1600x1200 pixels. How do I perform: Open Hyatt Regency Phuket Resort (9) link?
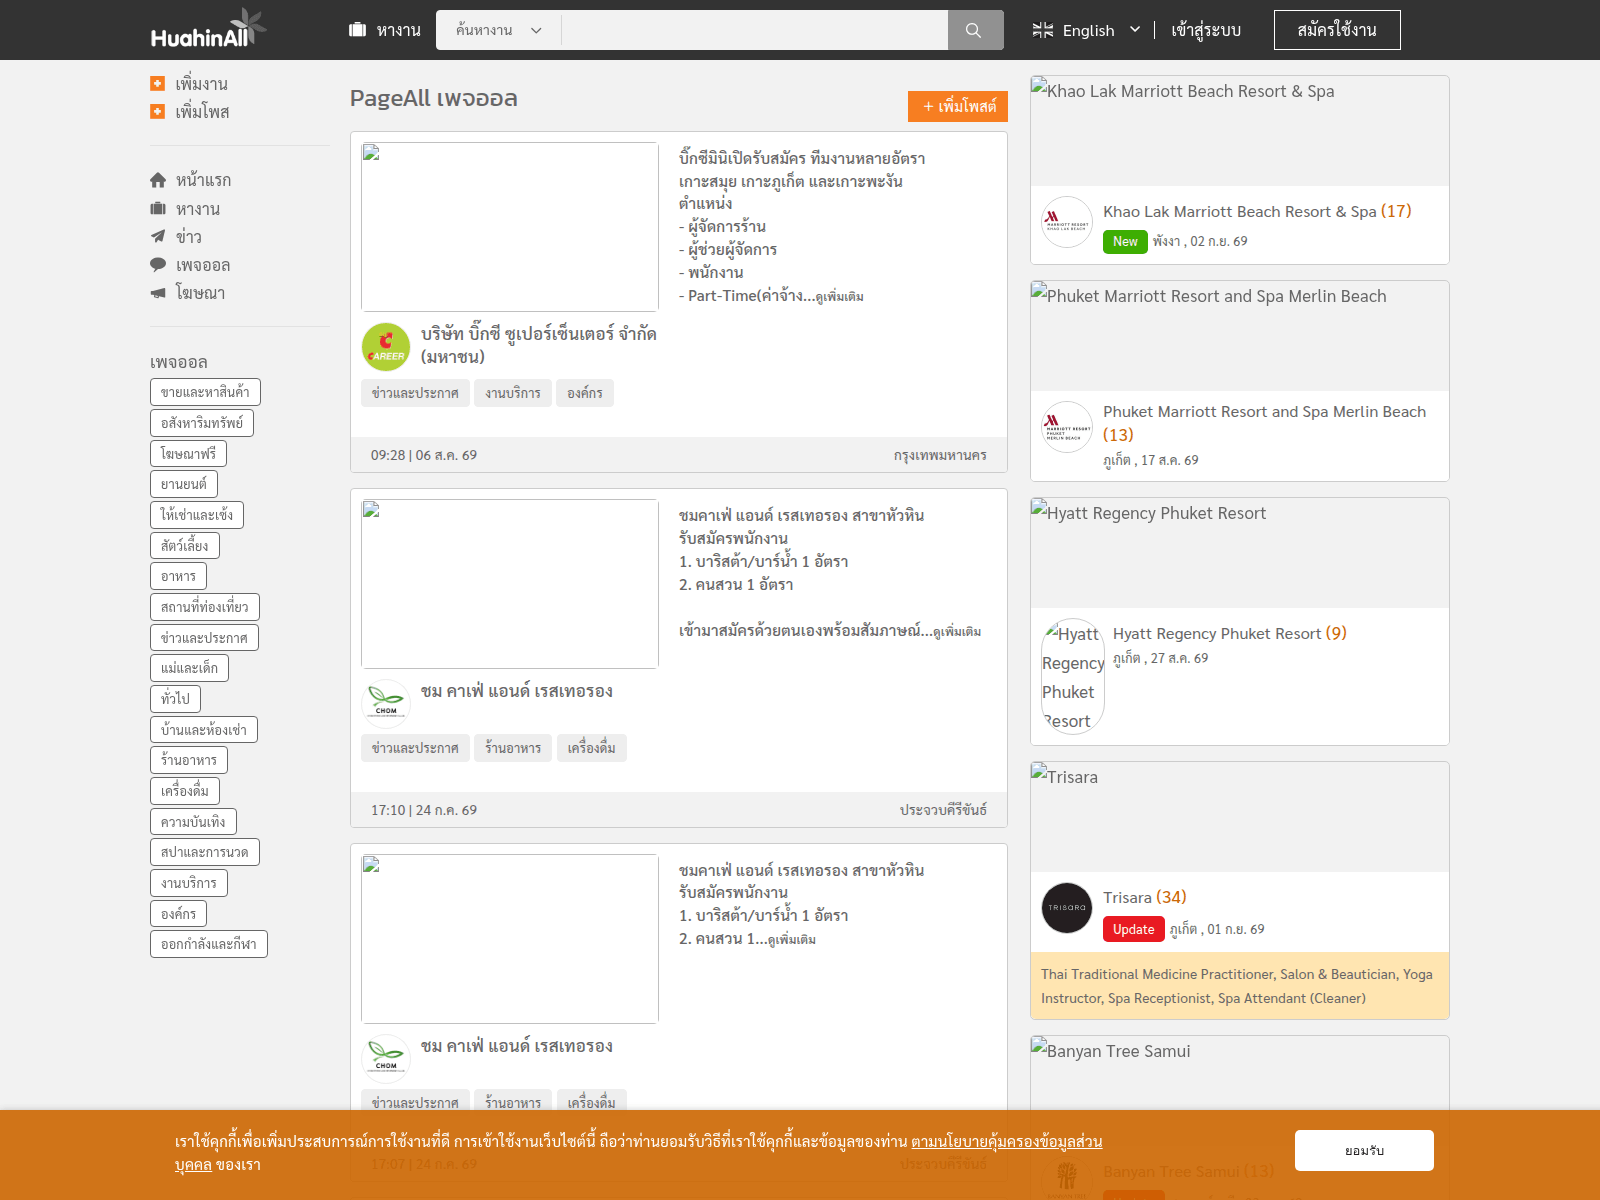(1230, 633)
